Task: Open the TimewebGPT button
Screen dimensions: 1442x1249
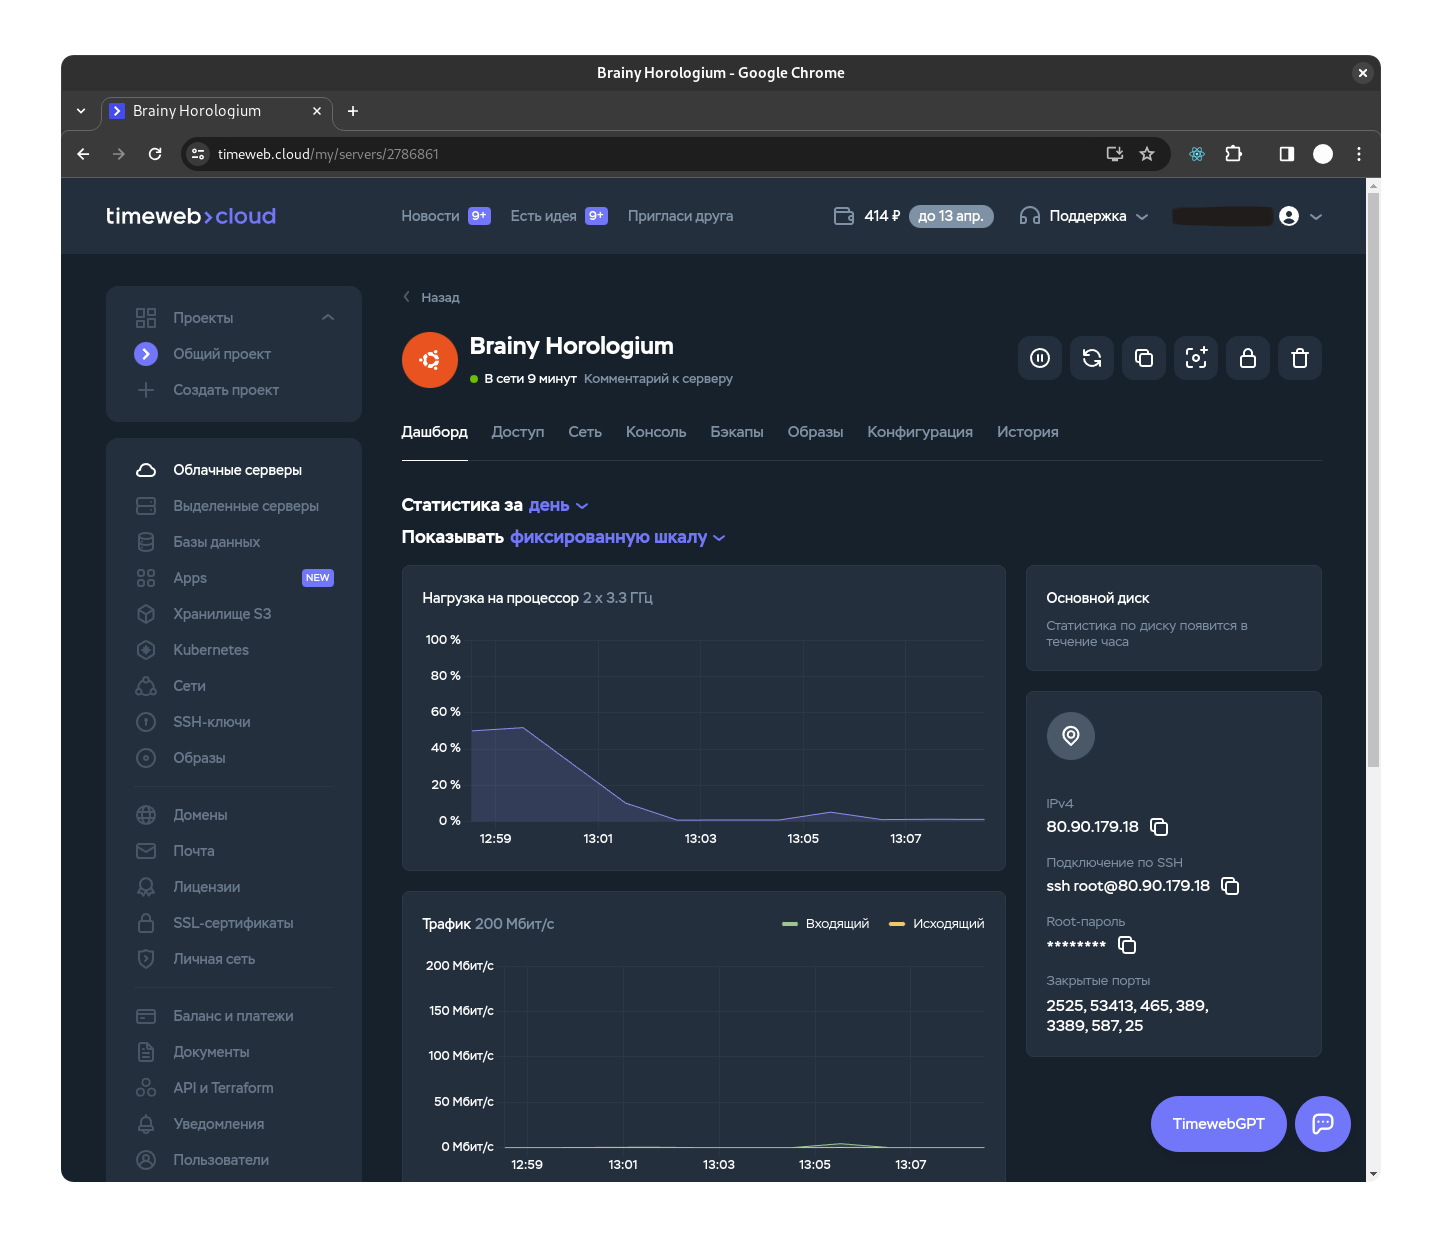Action: pyautogui.click(x=1218, y=1124)
